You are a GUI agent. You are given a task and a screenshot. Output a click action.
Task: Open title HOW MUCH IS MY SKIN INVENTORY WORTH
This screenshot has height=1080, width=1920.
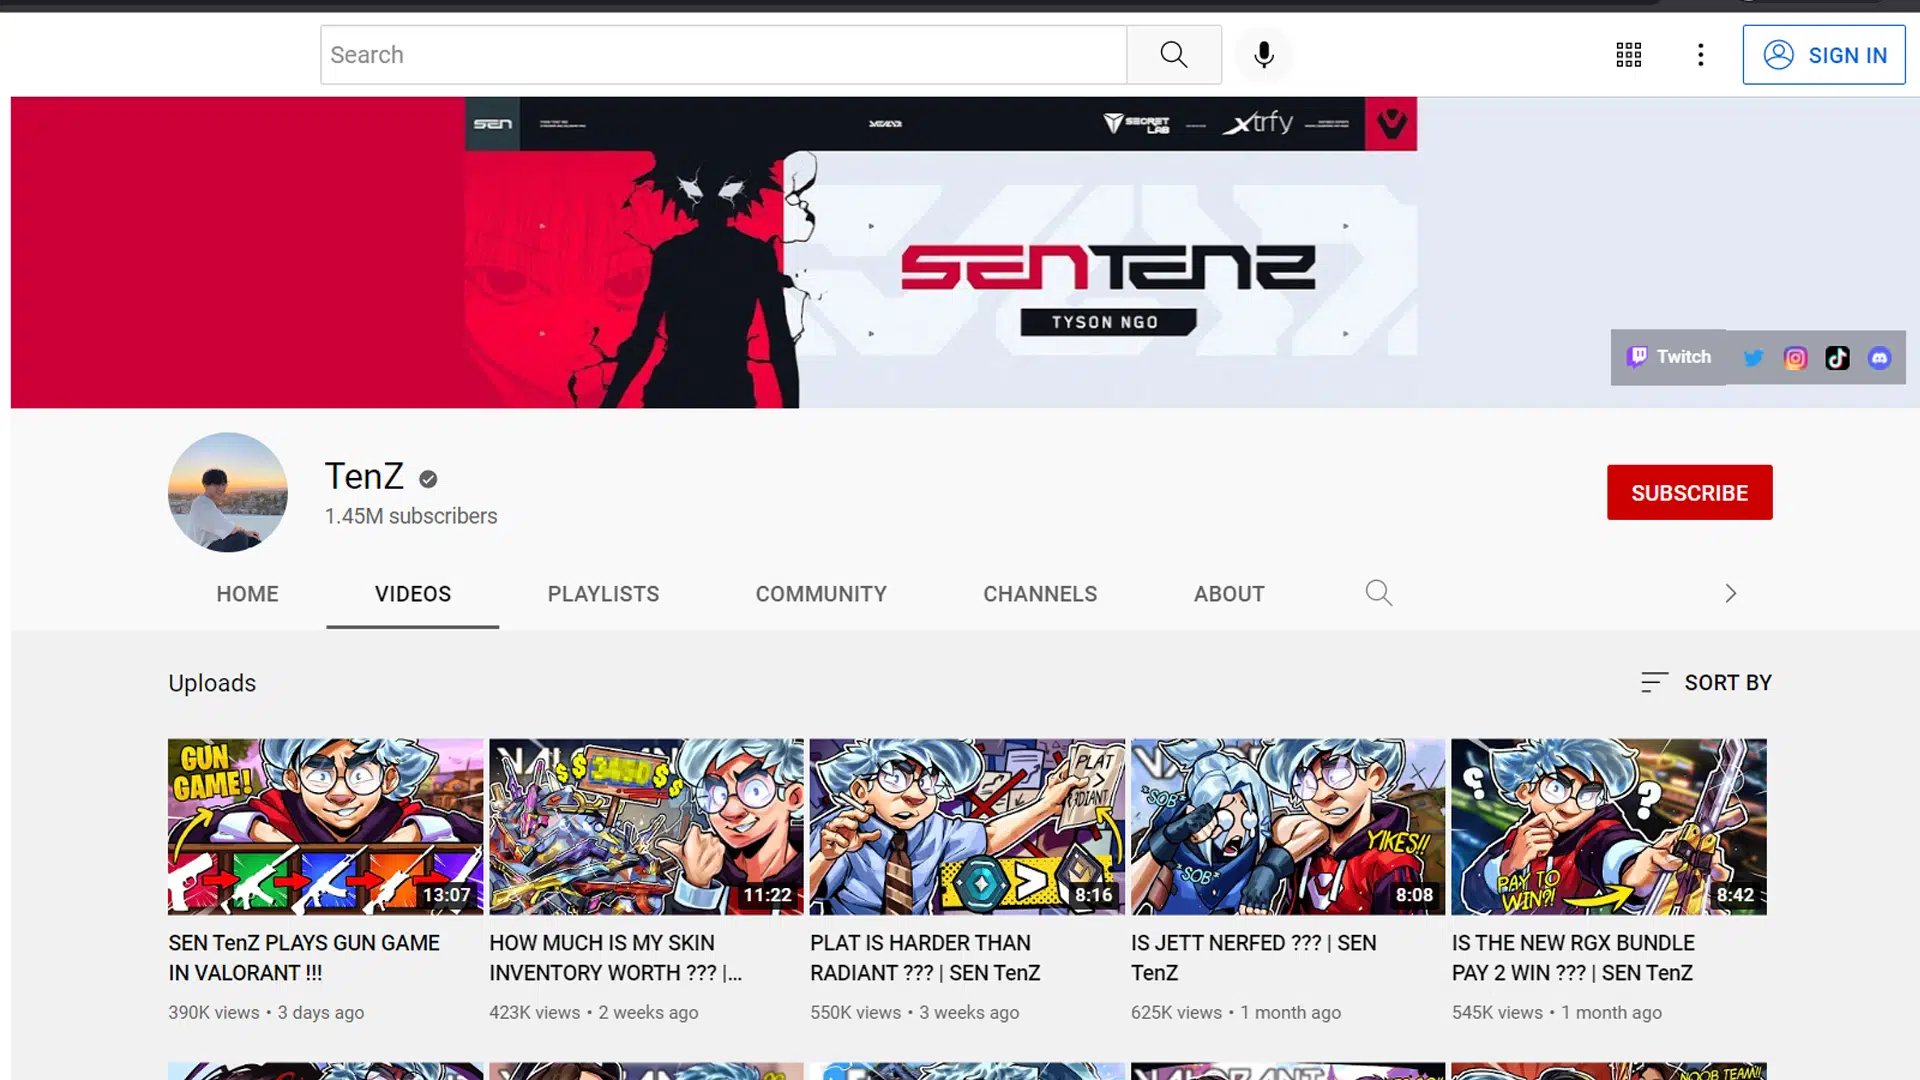pos(615,958)
